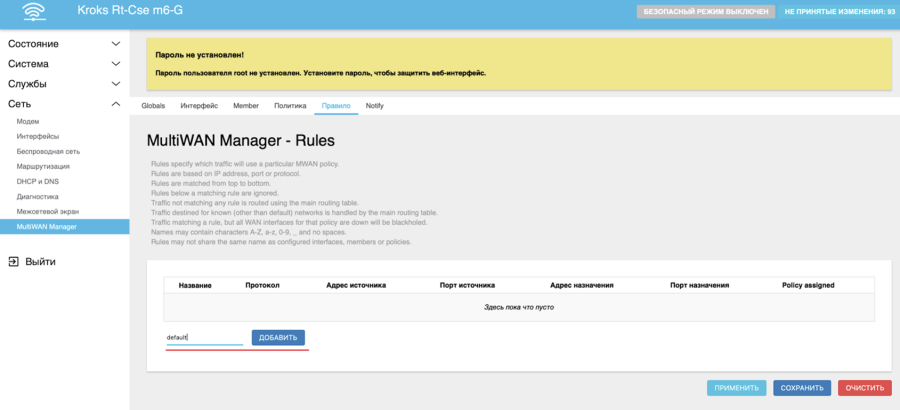Open the Globals tab
900x410 pixels.
point(153,105)
